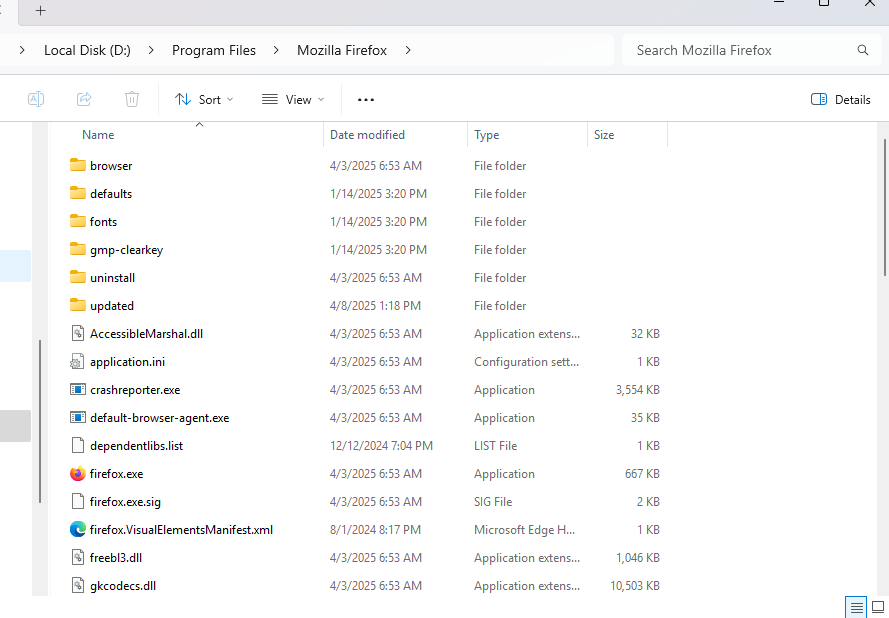
Task: Click the dependentlibs.list file icon
Action: 78,446
